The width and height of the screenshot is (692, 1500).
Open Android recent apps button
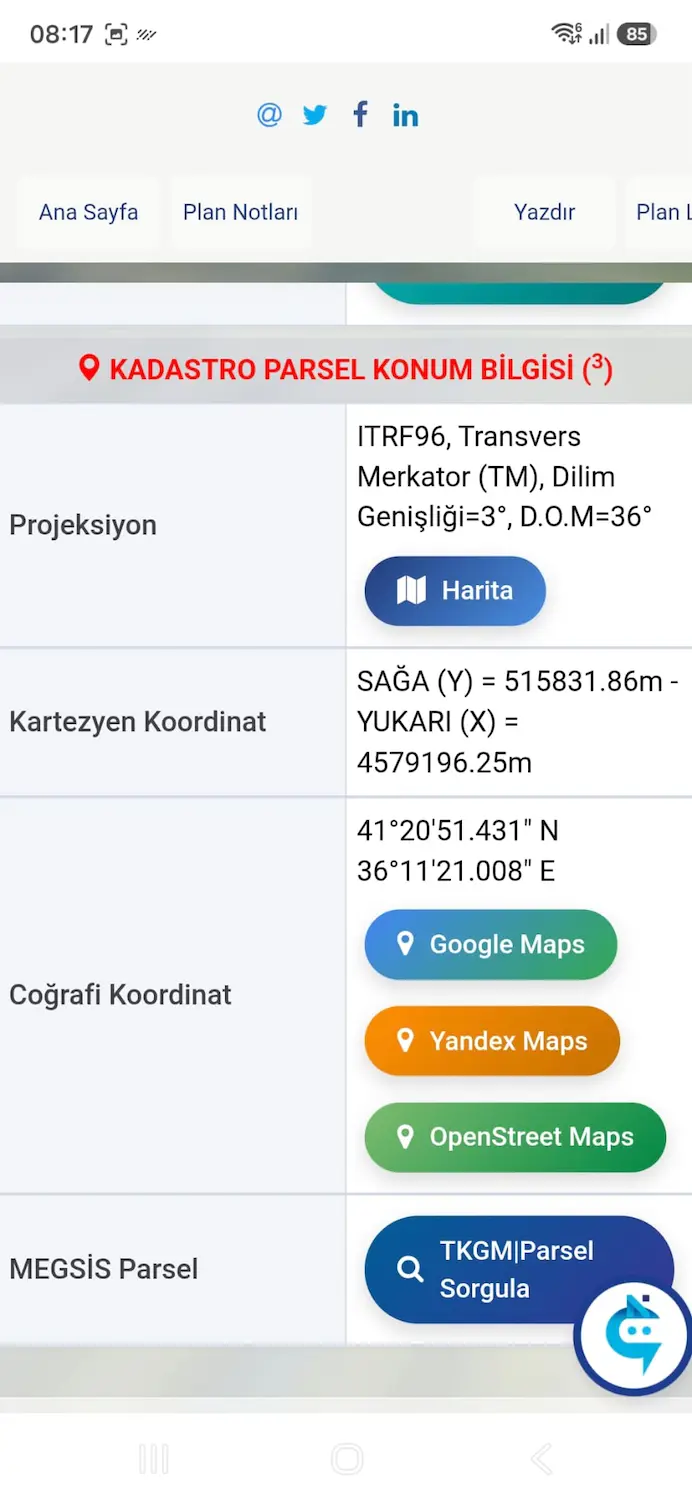153,1459
